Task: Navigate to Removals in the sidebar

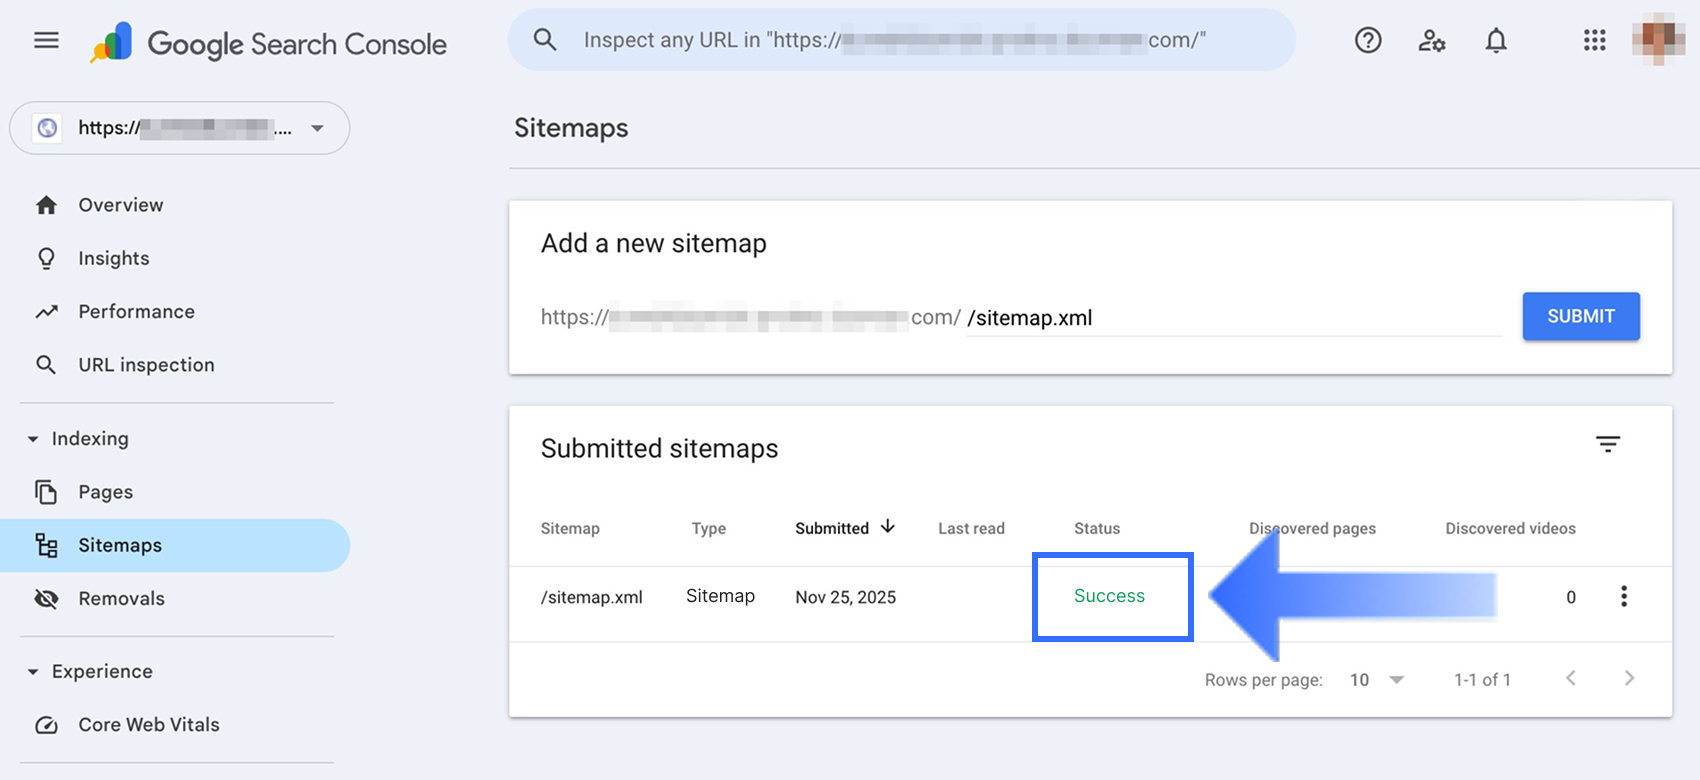Action: pyautogui.click(x=121, y=599)
